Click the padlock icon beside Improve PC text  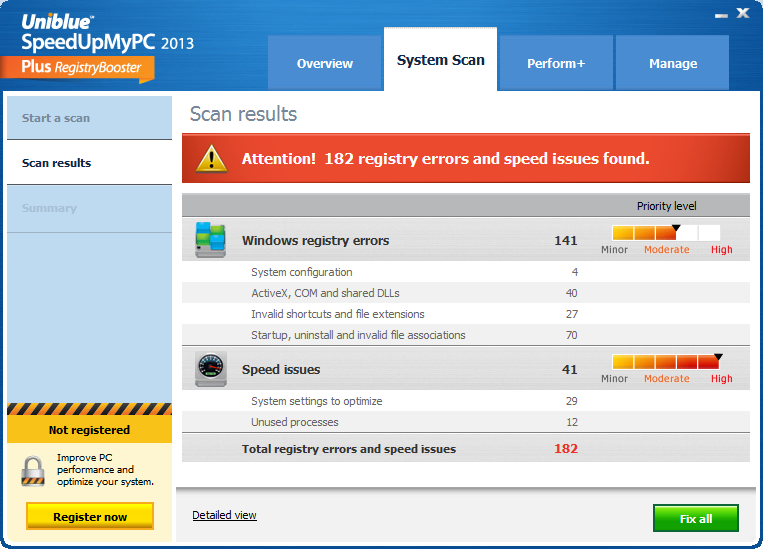click(33, 471)
